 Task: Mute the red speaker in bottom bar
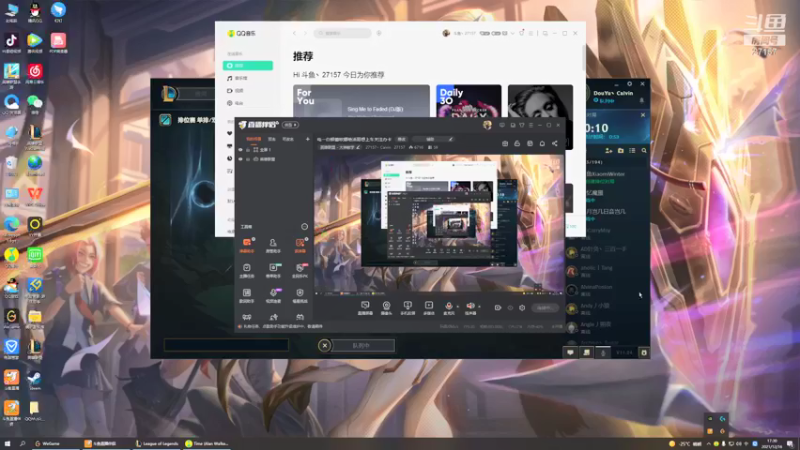click(470, 306)
